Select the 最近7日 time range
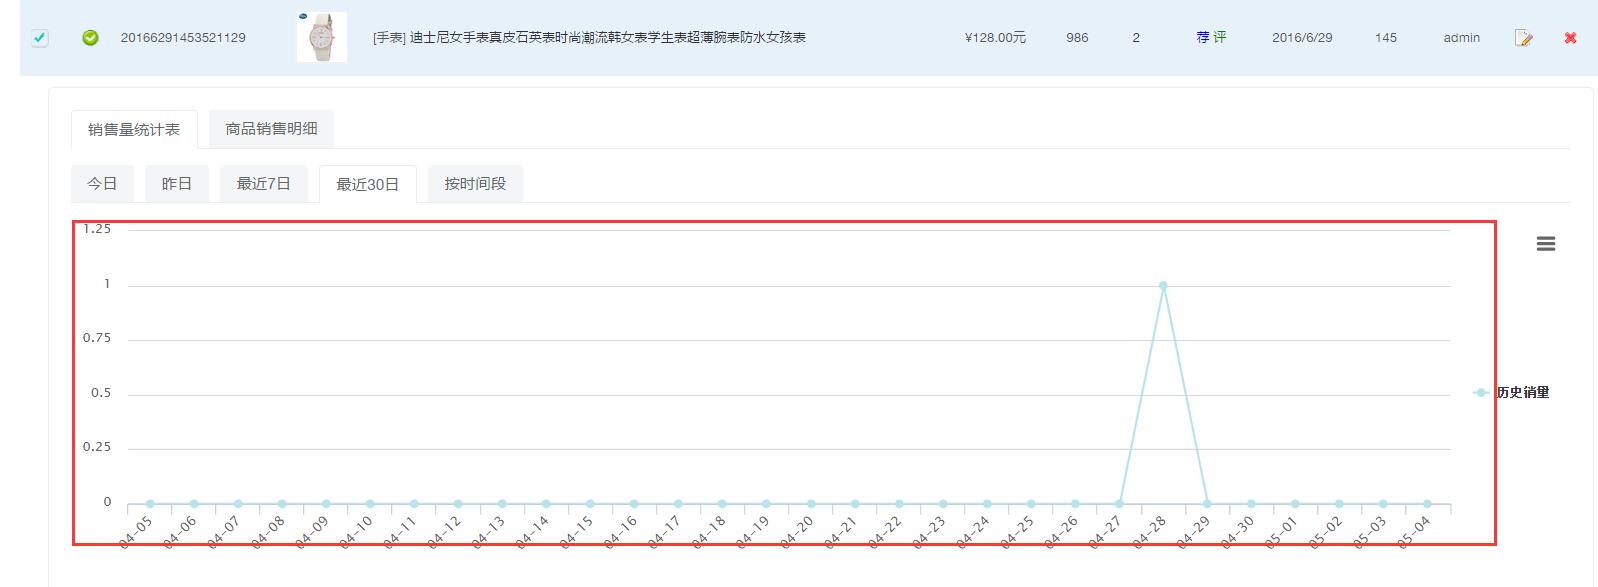1598x587 pixels. pos(263,184)
